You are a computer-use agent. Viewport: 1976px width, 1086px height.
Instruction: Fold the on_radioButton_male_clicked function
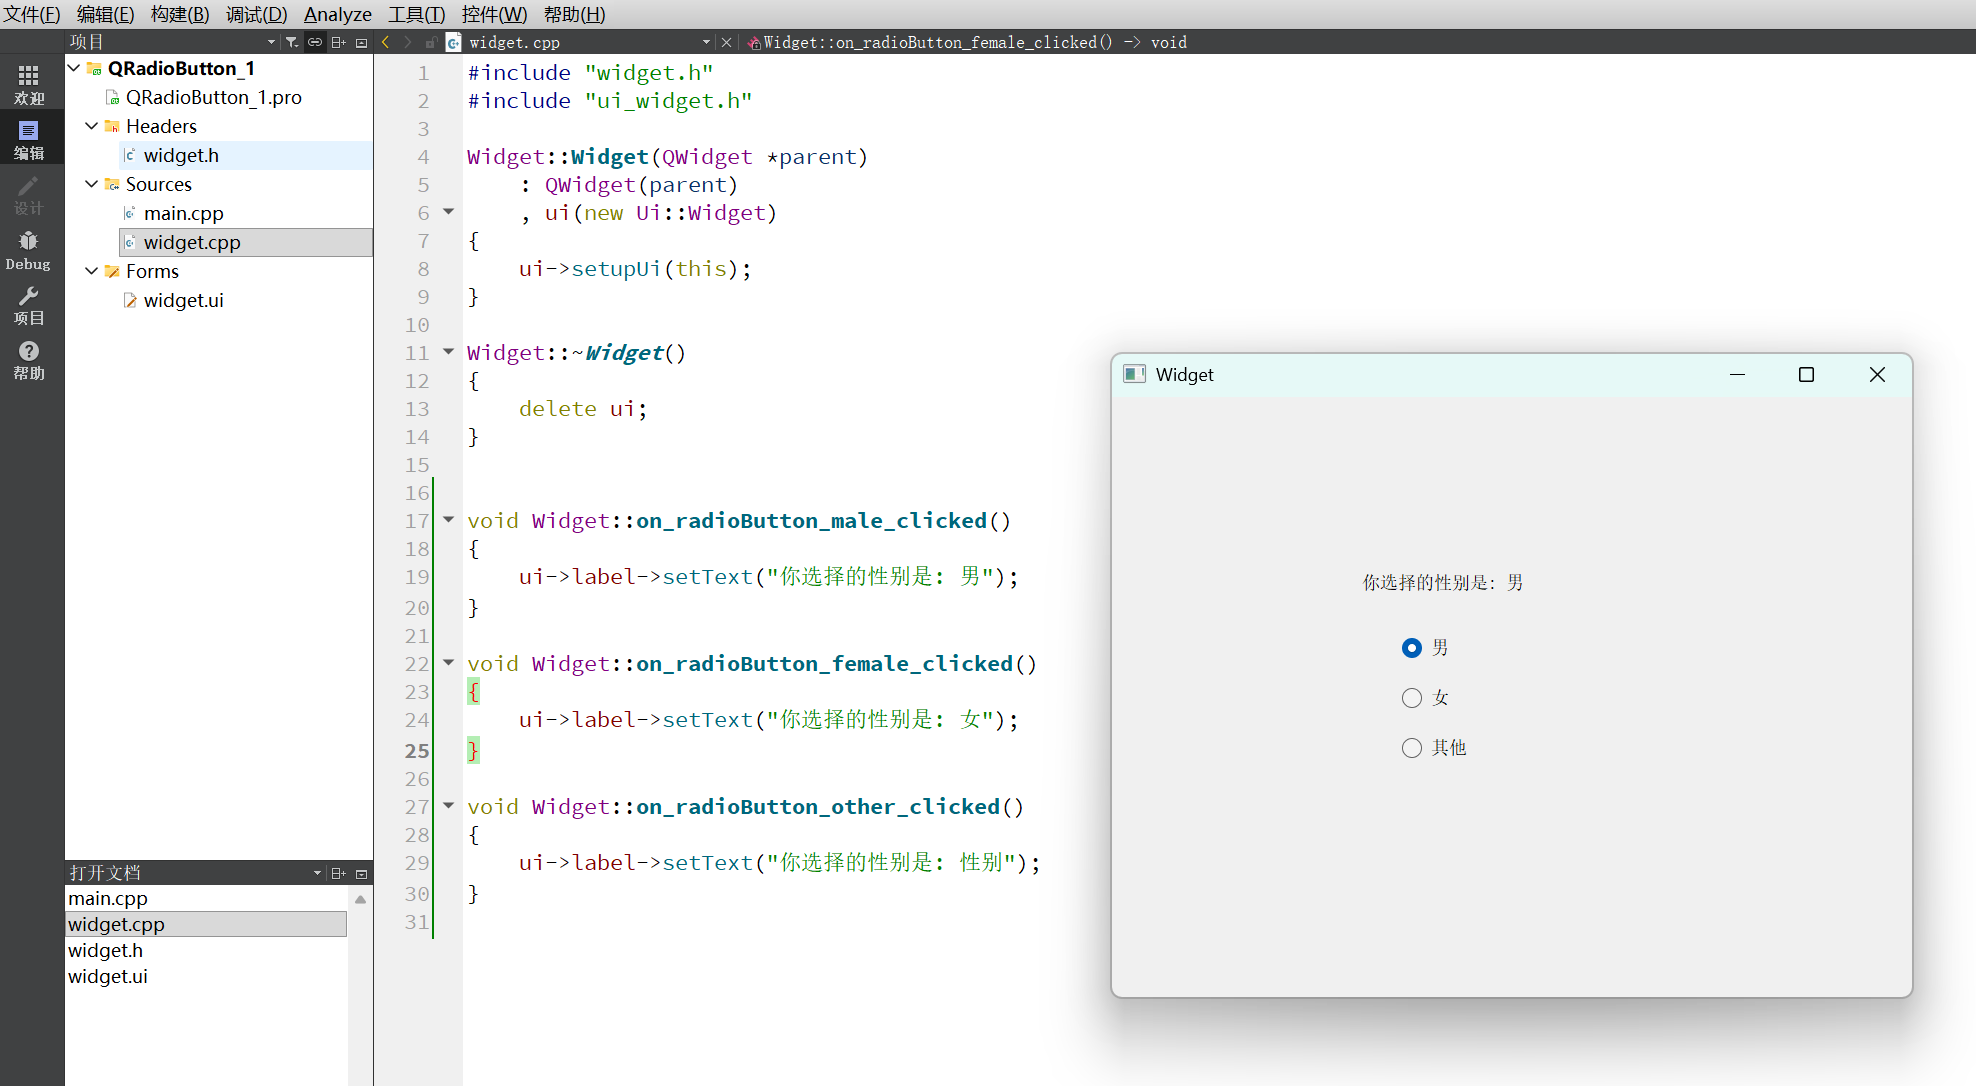point(448,520)
